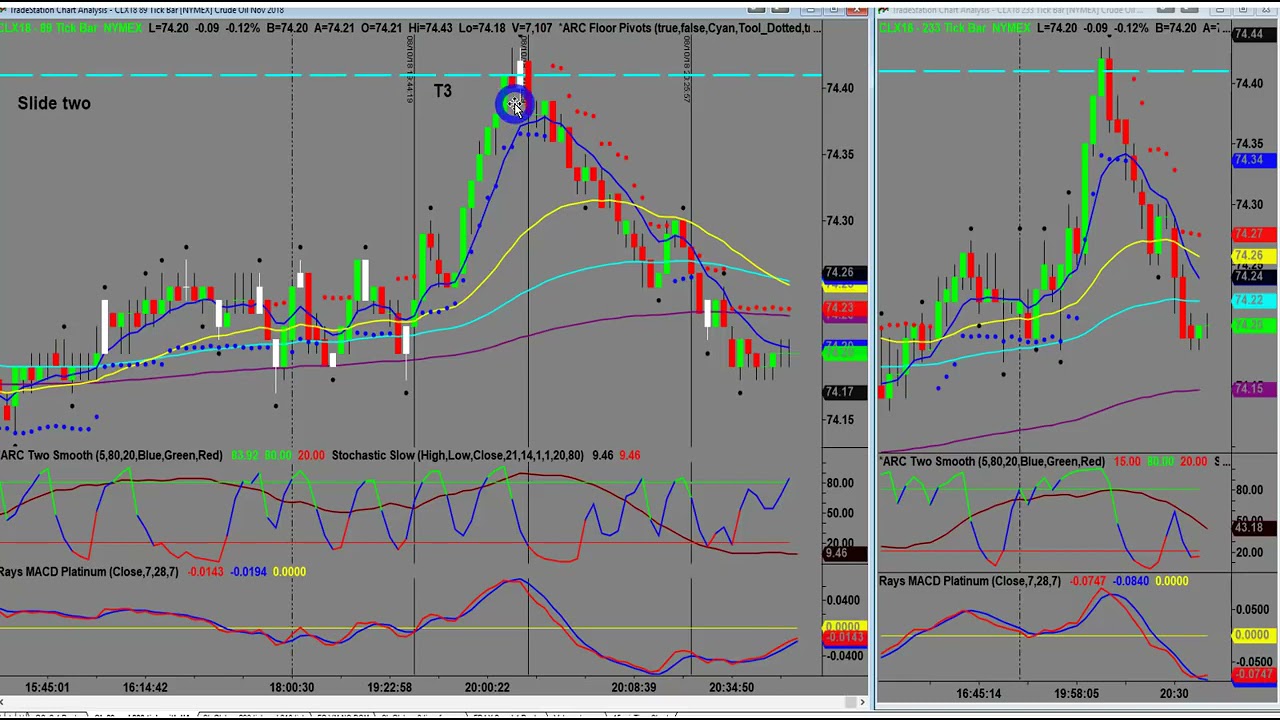This screenshot has height=720, width=1280.
Task: Restore the 89 Tick Bar chart window
Action: pos(836,10)
